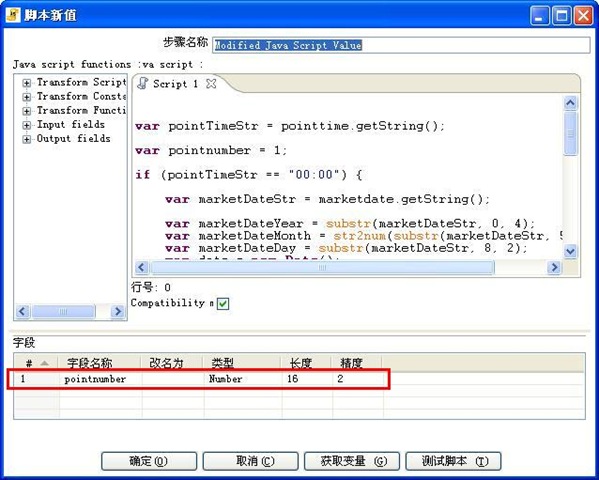Click the function tree scroll right arrow
Image resolution: width=599 pixels, height=480 pixels.
pos(118,311)
